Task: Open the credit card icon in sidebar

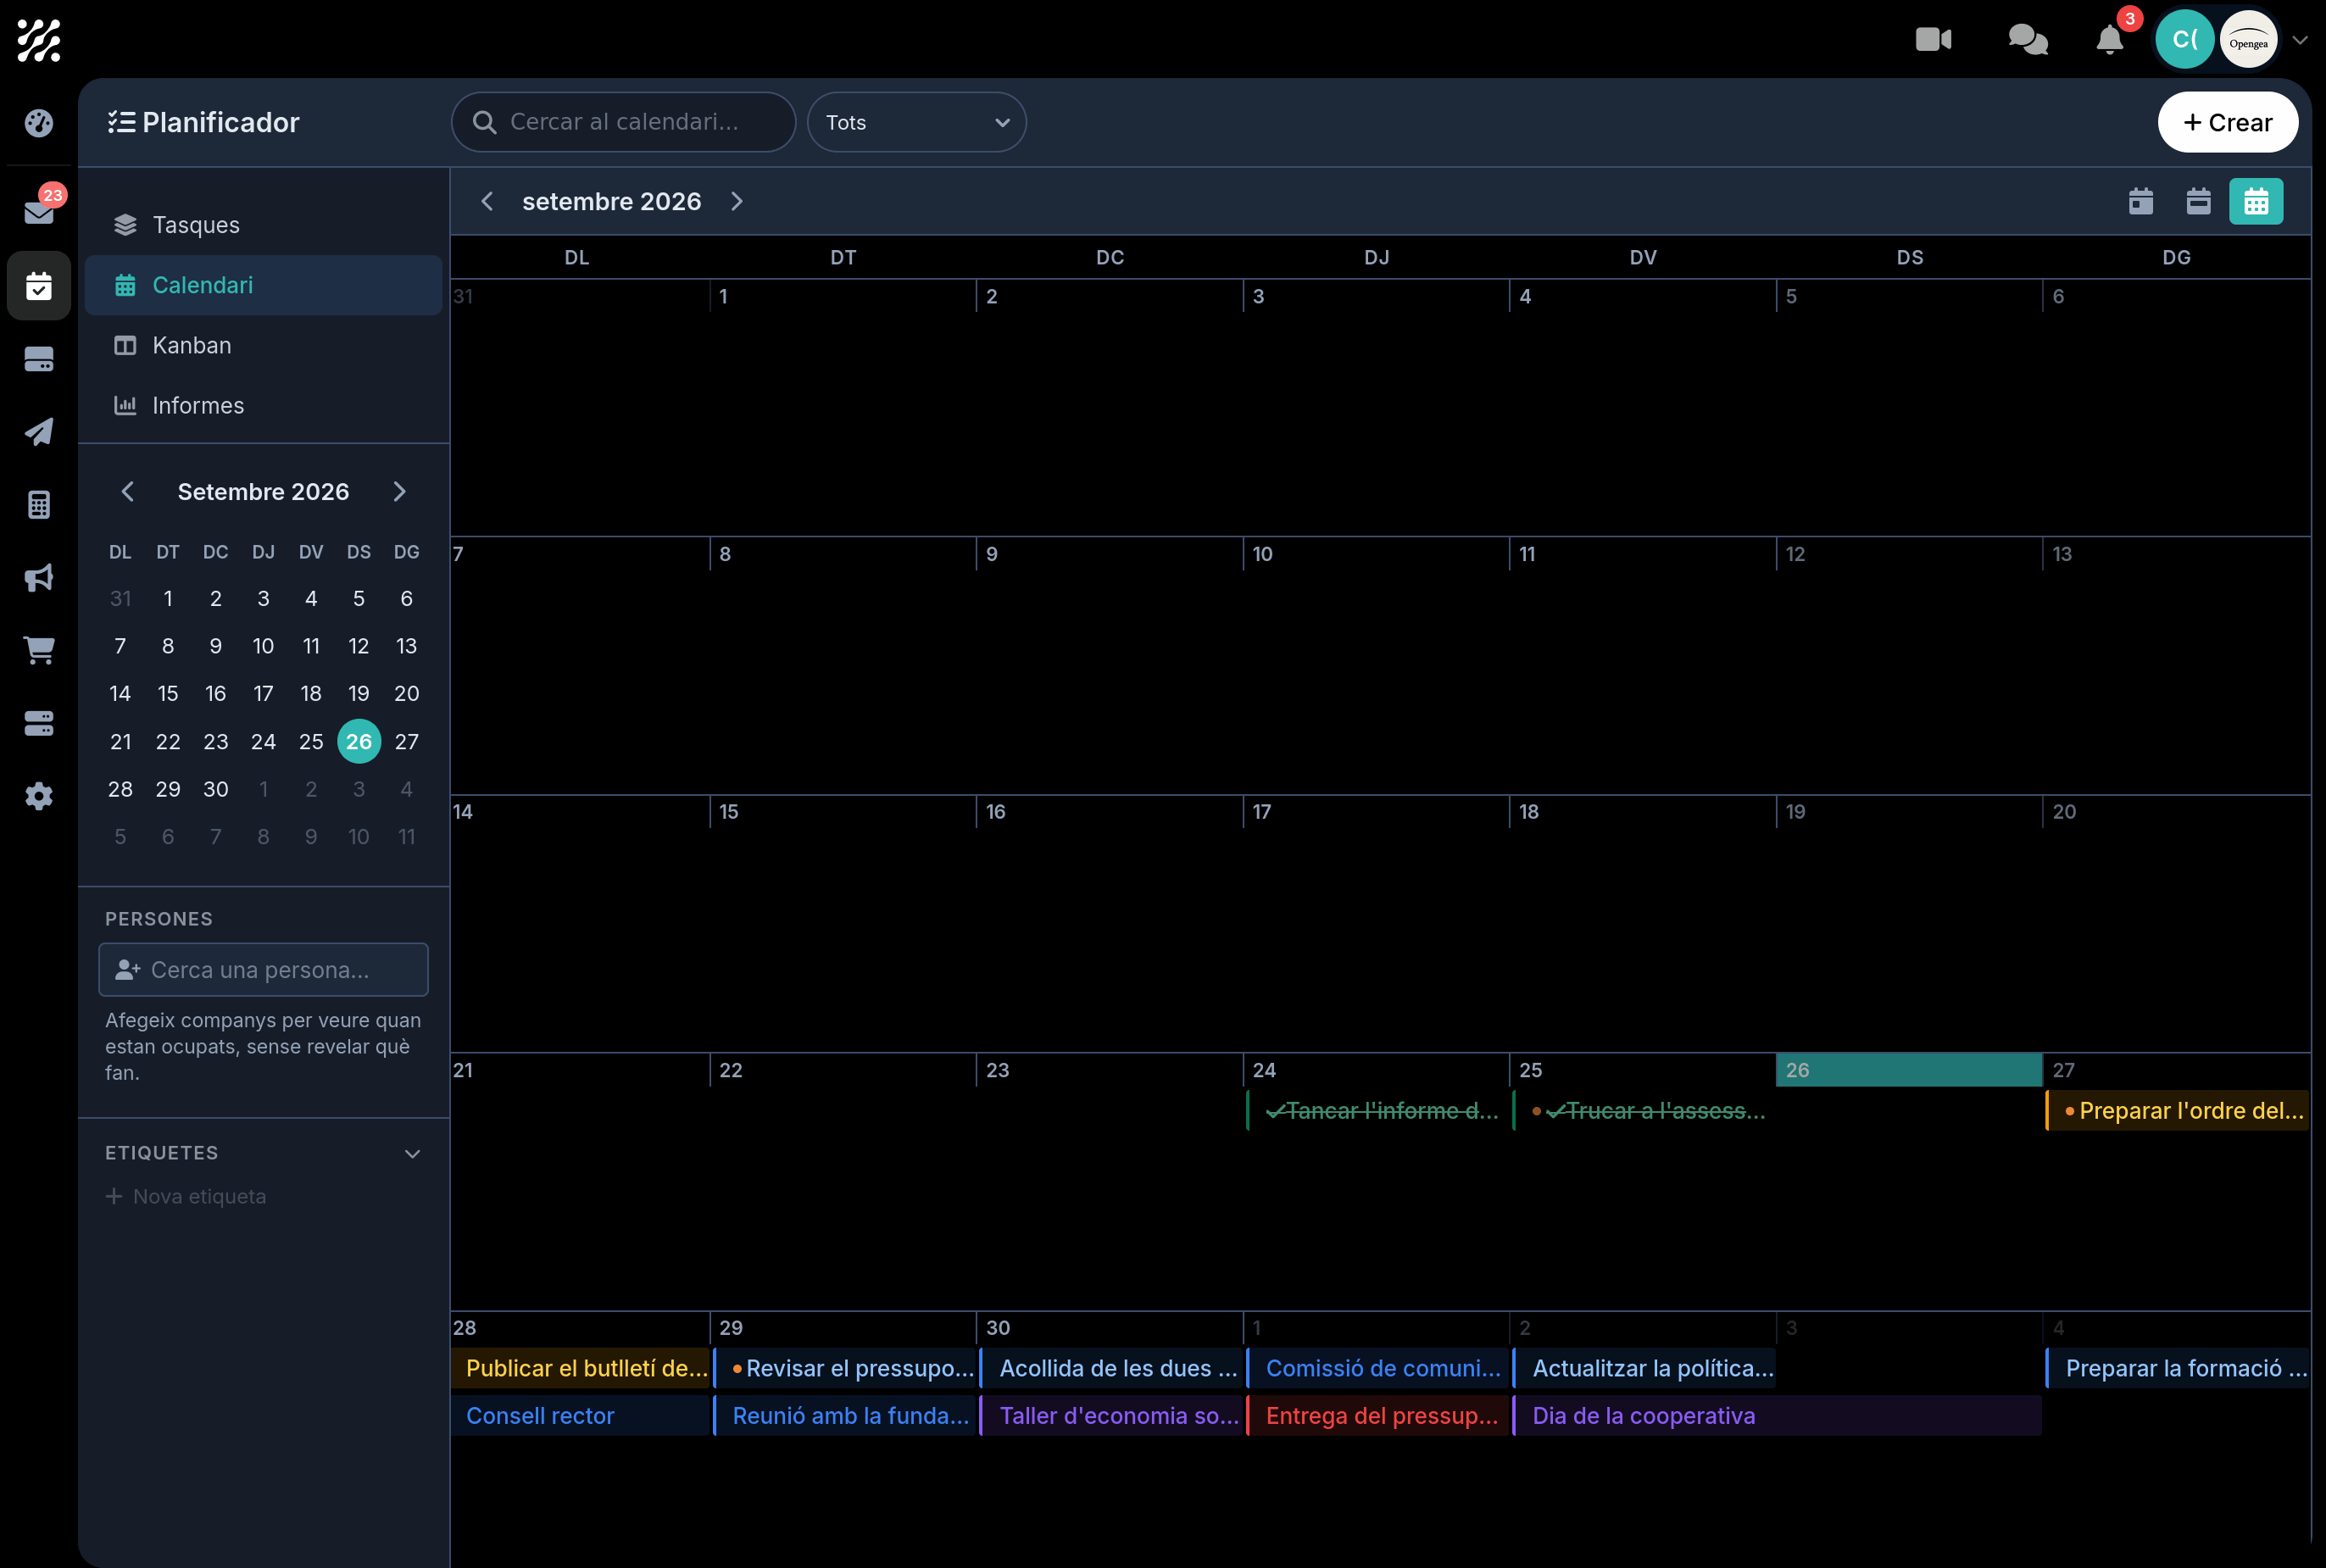Action: click(38, 359)
